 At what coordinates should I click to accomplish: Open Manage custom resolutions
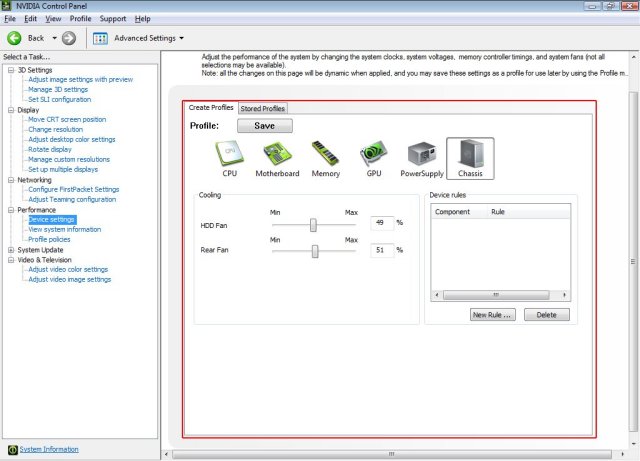click(x=69, y=159)
